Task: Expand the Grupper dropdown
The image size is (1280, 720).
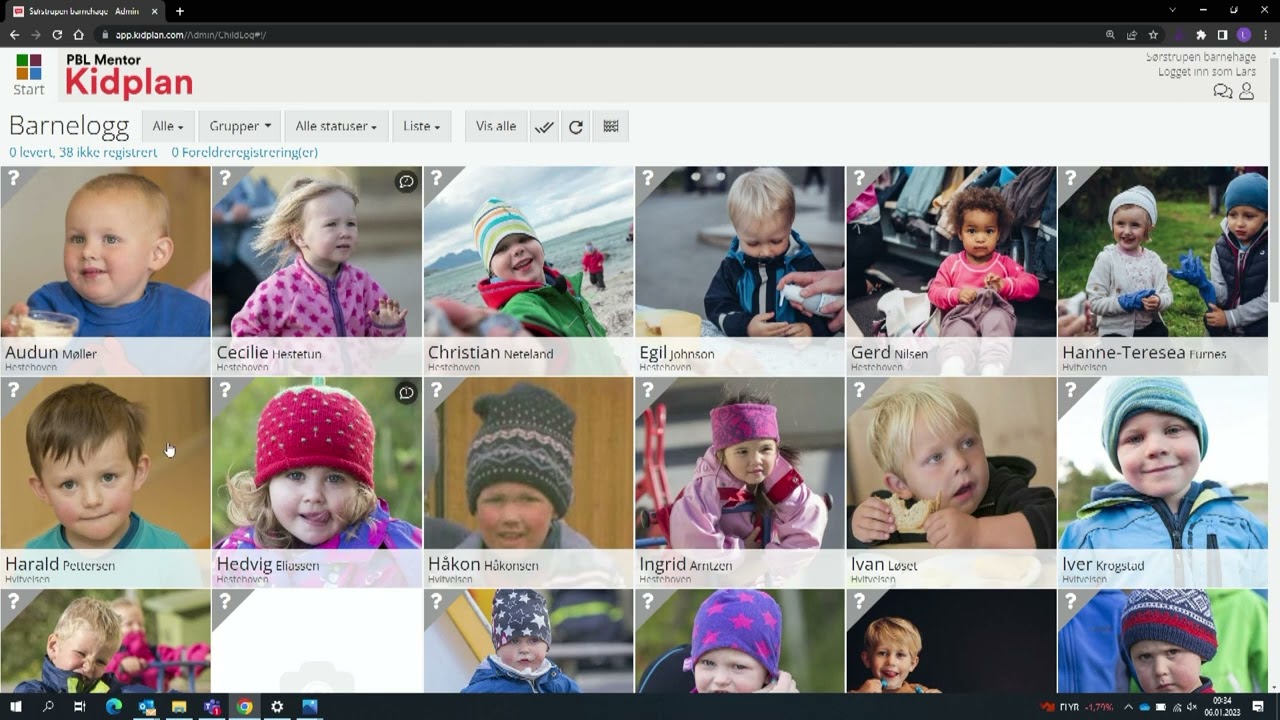Action: click(240, 127)
